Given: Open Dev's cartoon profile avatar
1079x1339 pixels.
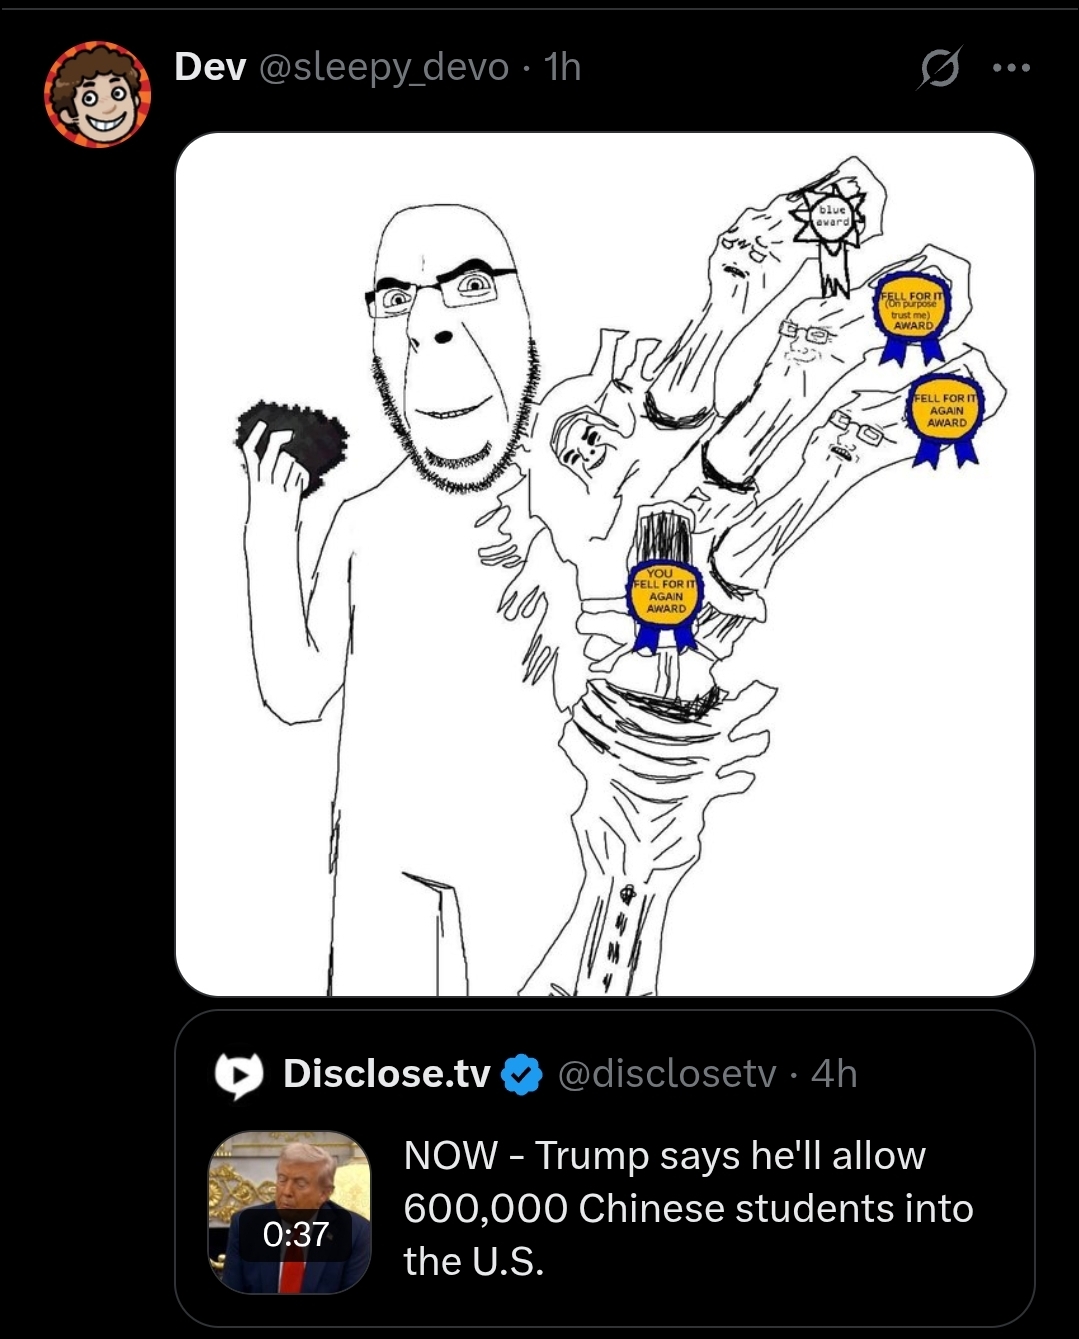Looking at the screenshot, I should (x=97, y=94).
